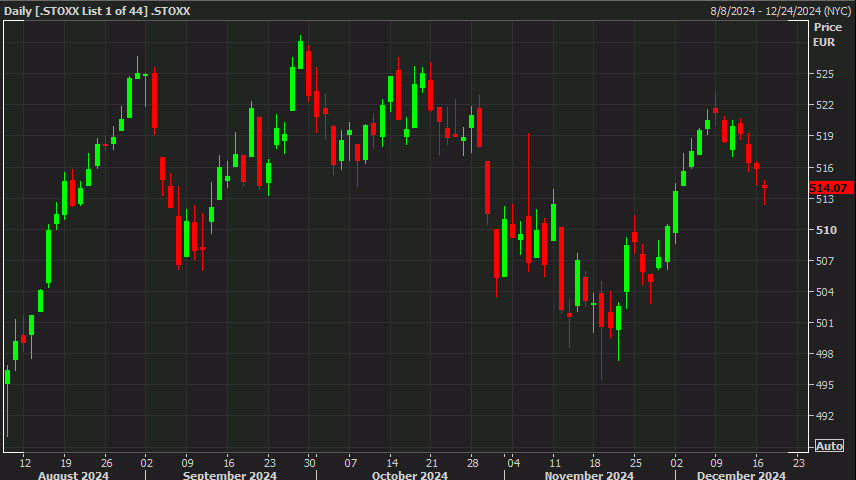Click the 'Price EUR' axis header

827,34
